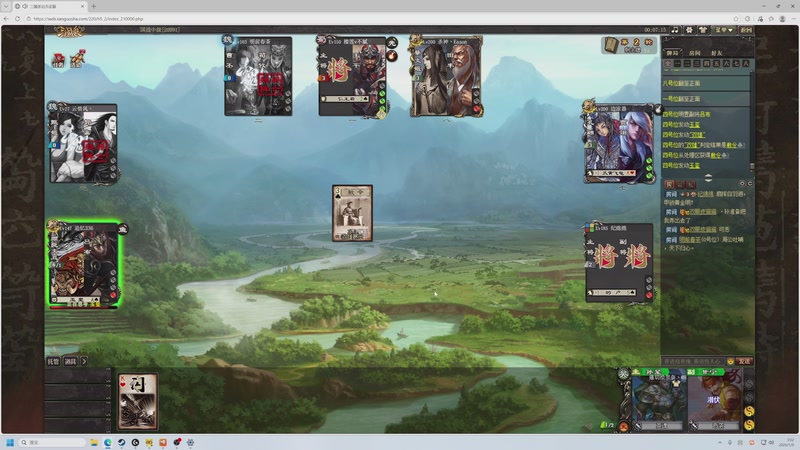Viewport: 800px width, 450px height.
Task: Select the second chat channel tab
Action: pyautogui.click(x=680, y=184)
